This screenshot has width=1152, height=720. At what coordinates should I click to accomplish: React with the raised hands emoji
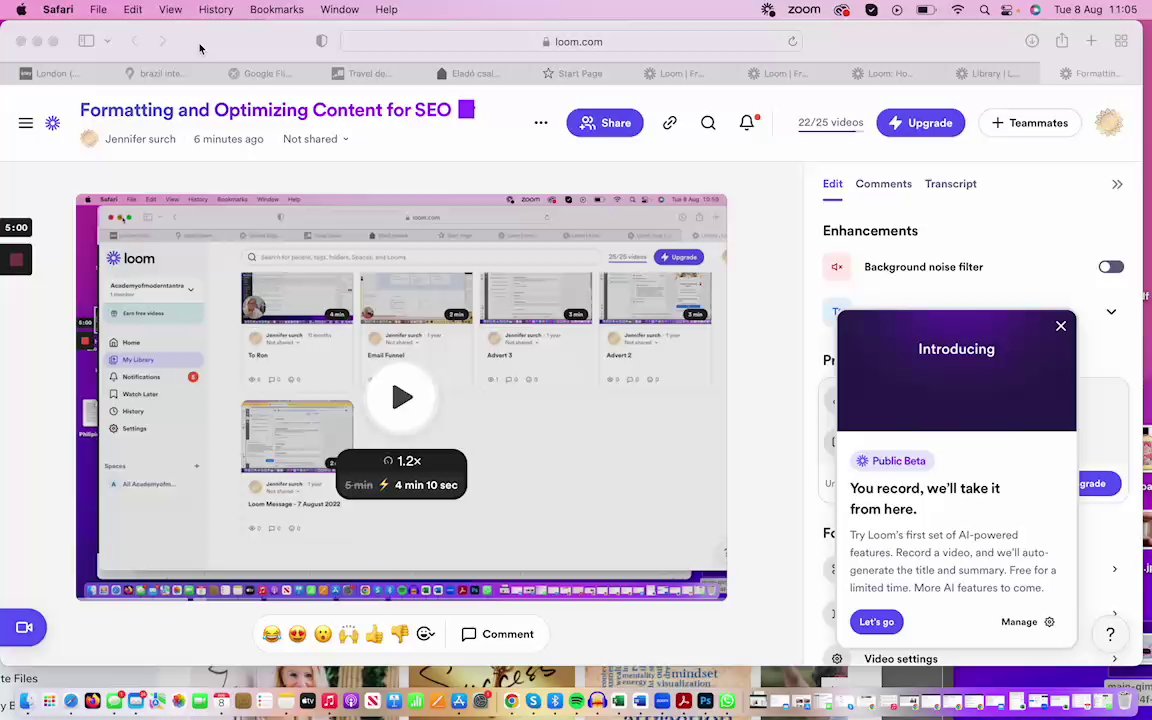[349, 634]
